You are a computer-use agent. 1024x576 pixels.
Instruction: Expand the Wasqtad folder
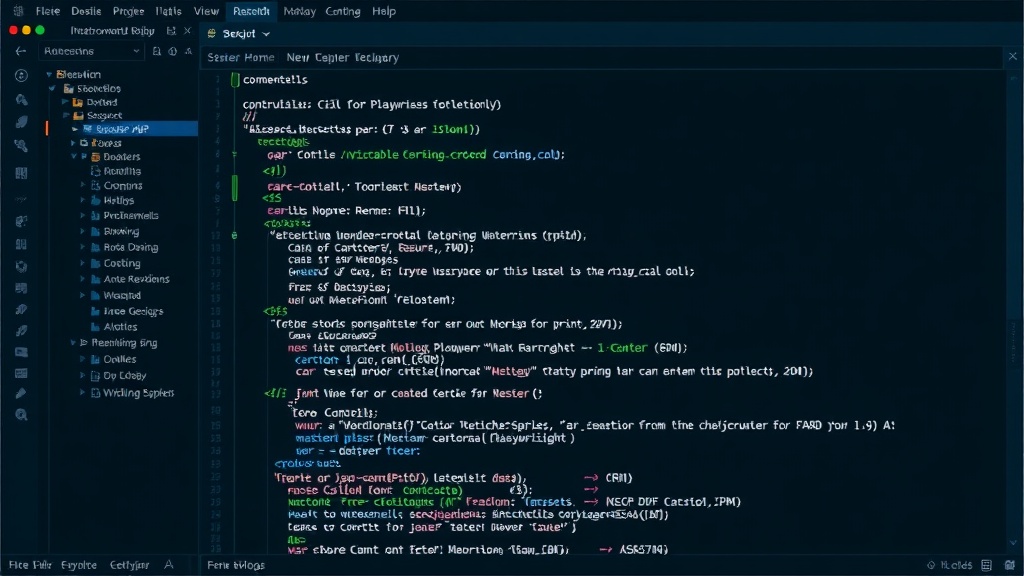coord(83,295)
